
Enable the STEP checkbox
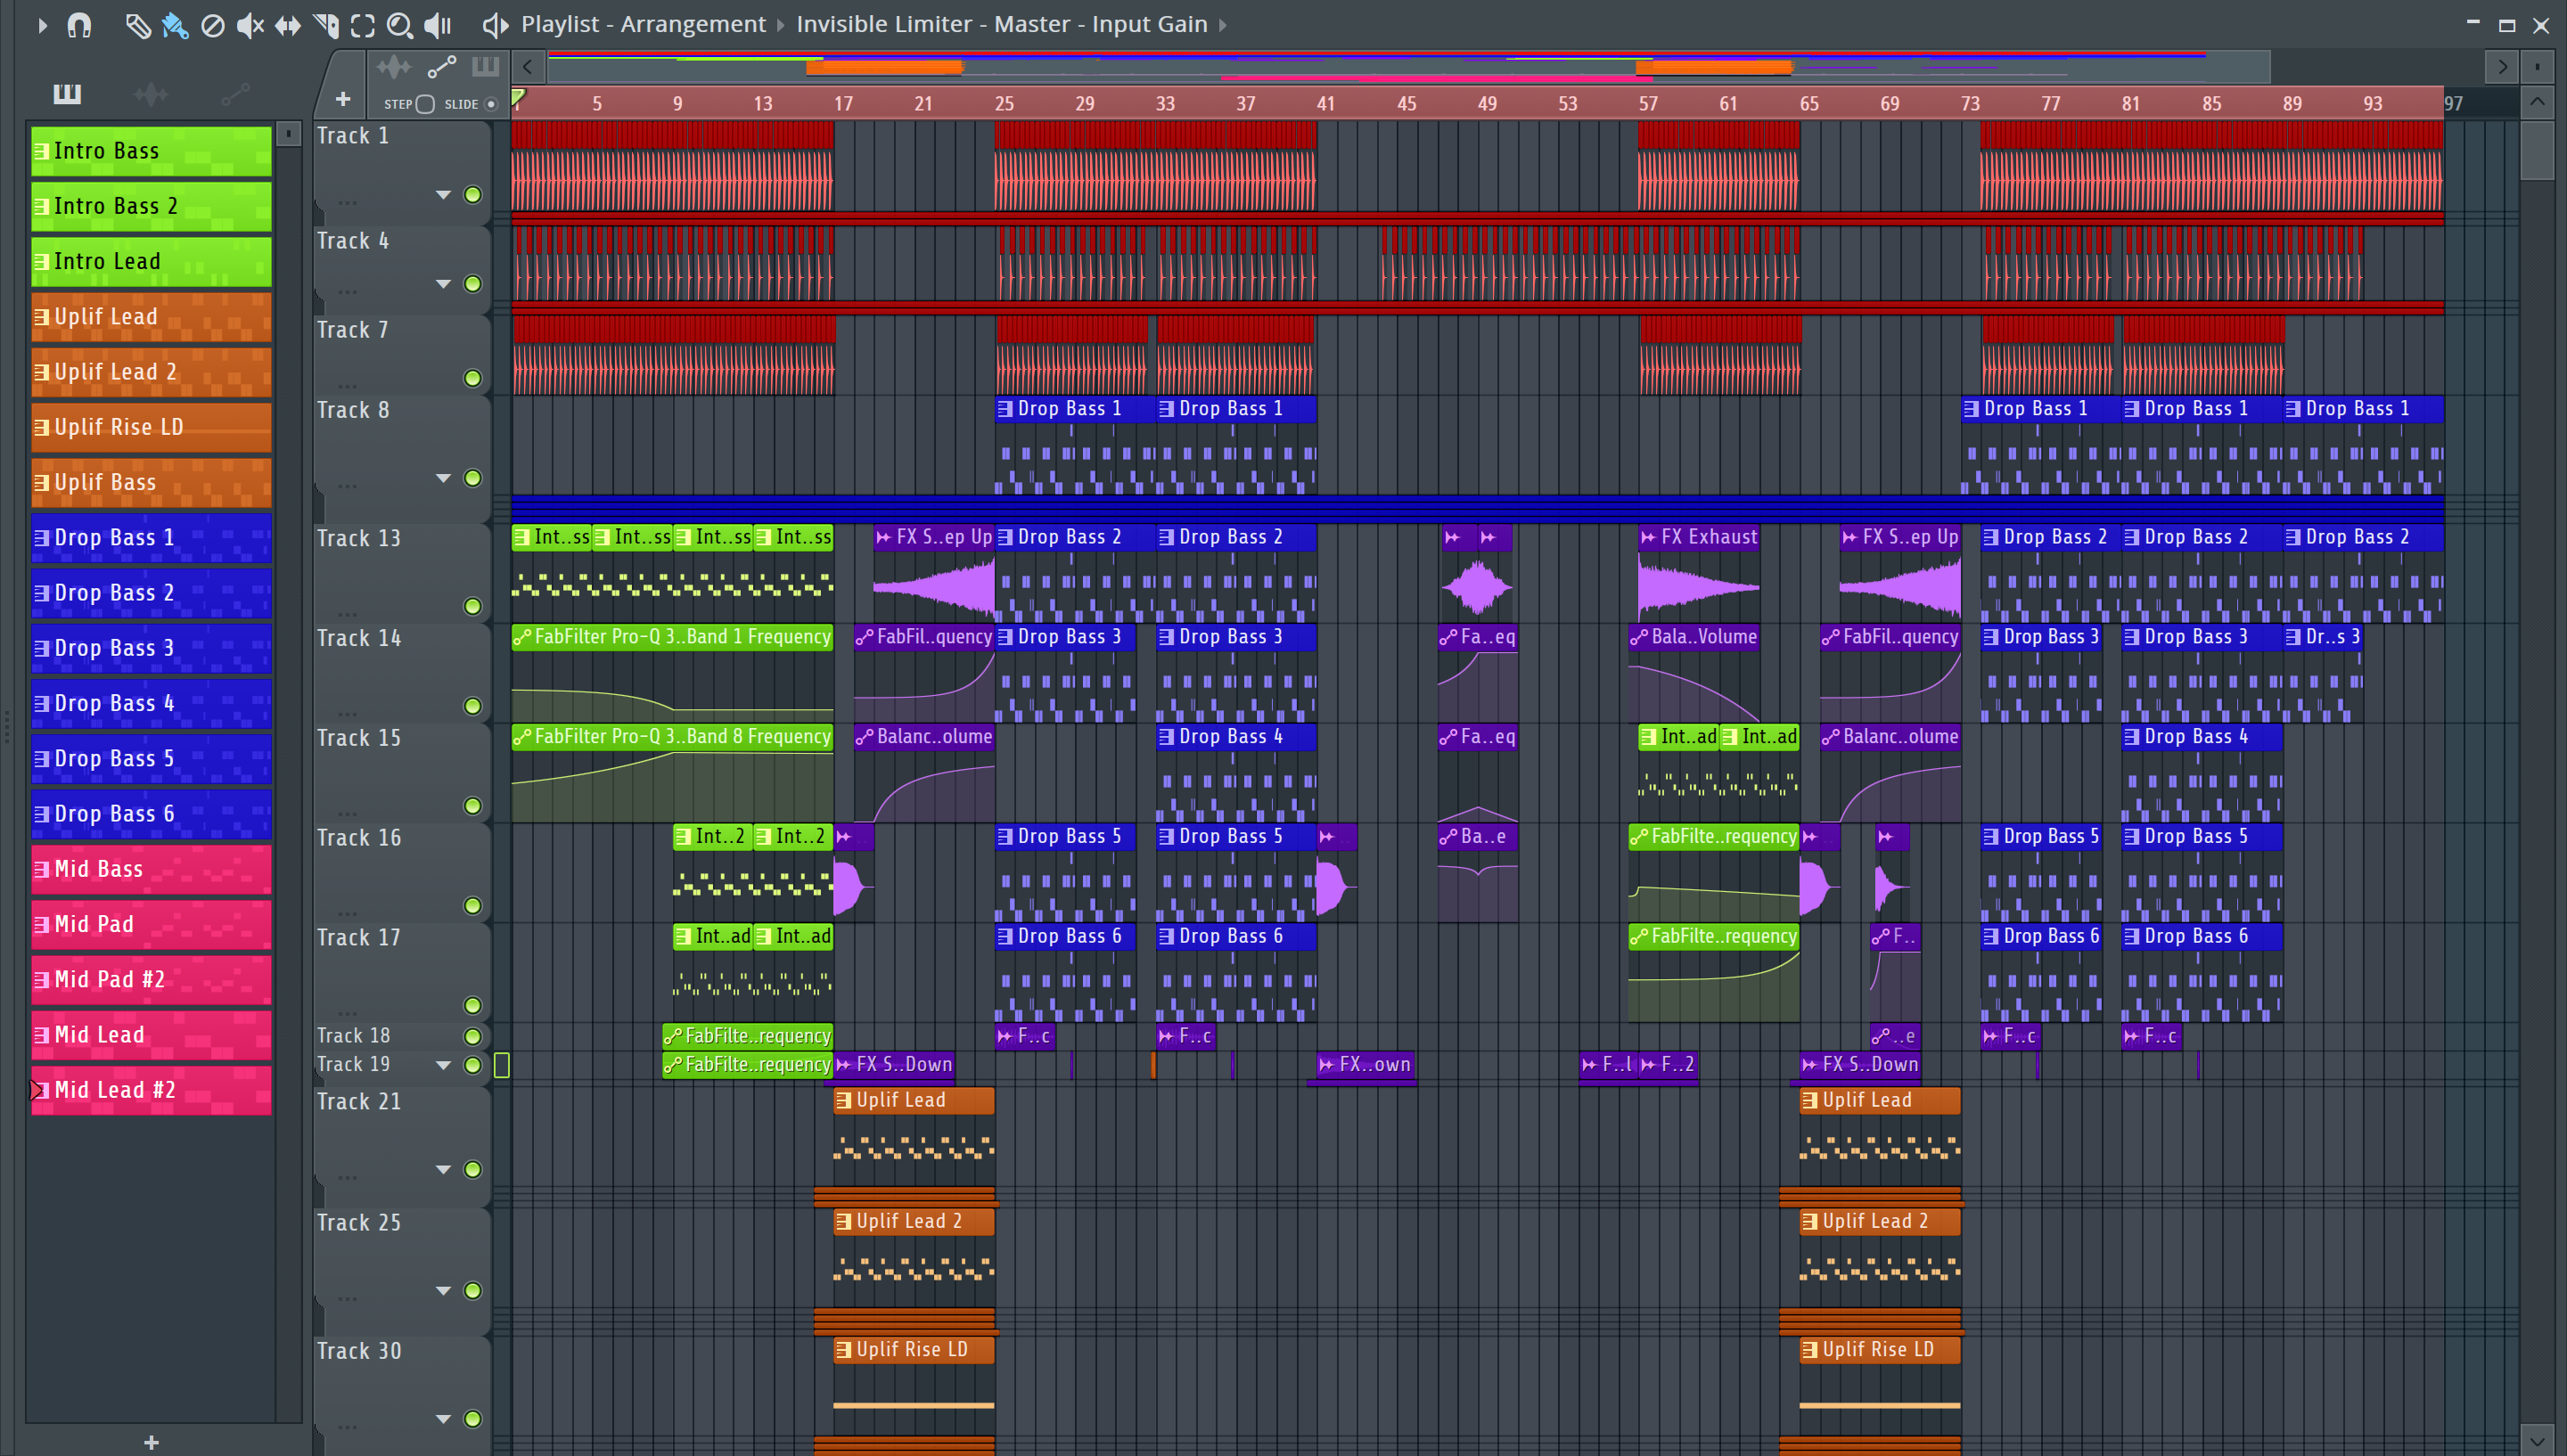click(425, 104)
